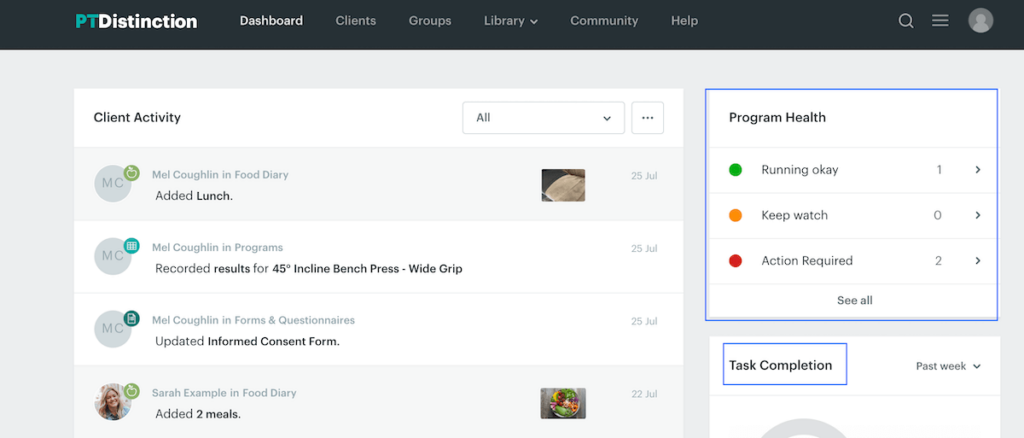Click the orange Keep watch status dot
This screenshot has height=438, width=1024.
[735, 215]
